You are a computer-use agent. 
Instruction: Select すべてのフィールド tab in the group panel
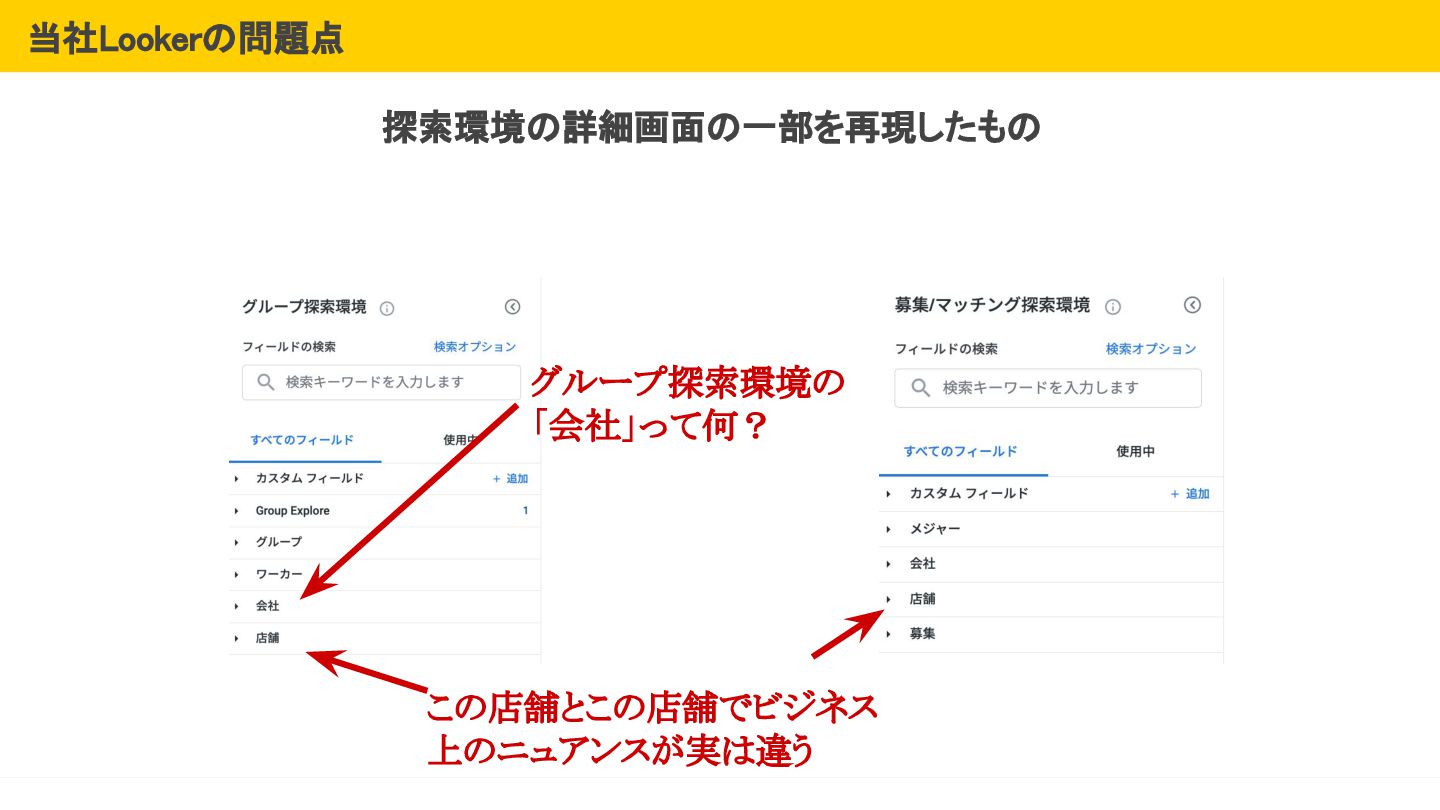pos(302,440)
